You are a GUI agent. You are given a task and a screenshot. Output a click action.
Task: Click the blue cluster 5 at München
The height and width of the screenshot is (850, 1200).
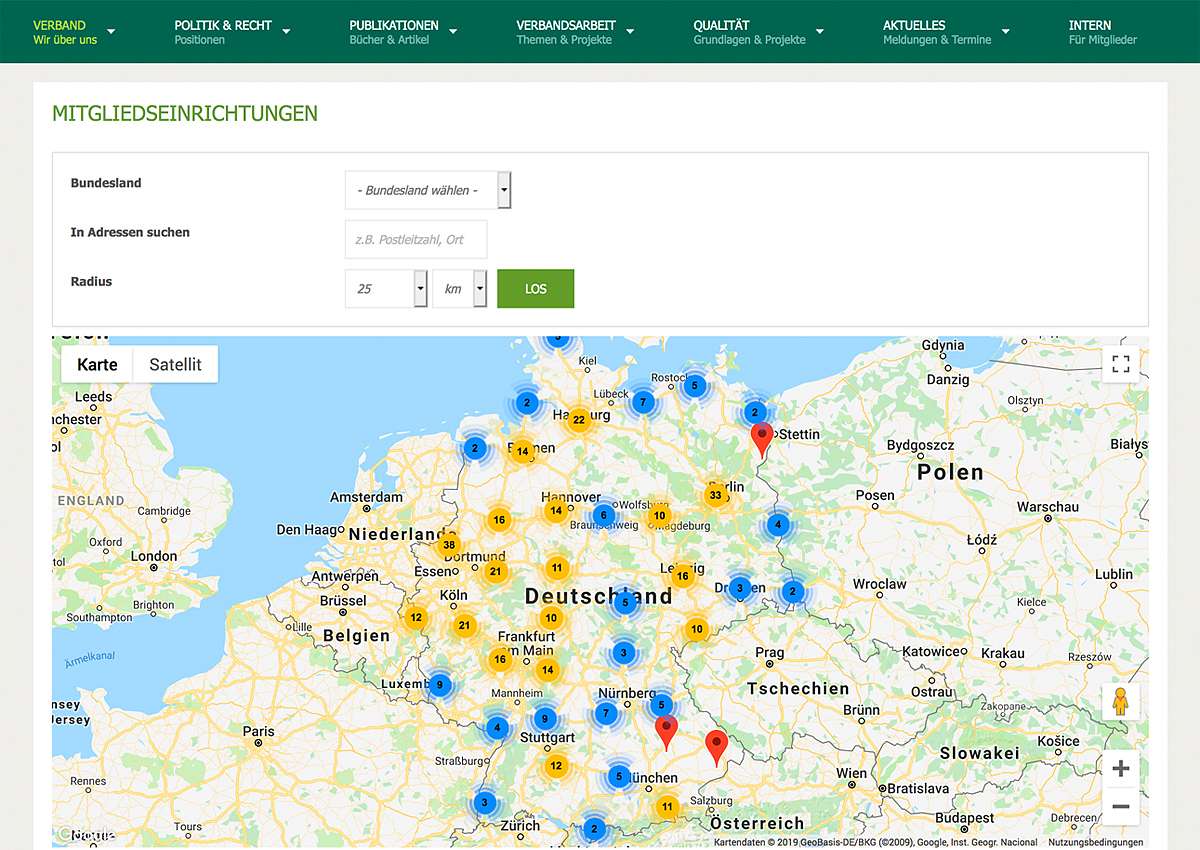[x=618, y=776]
